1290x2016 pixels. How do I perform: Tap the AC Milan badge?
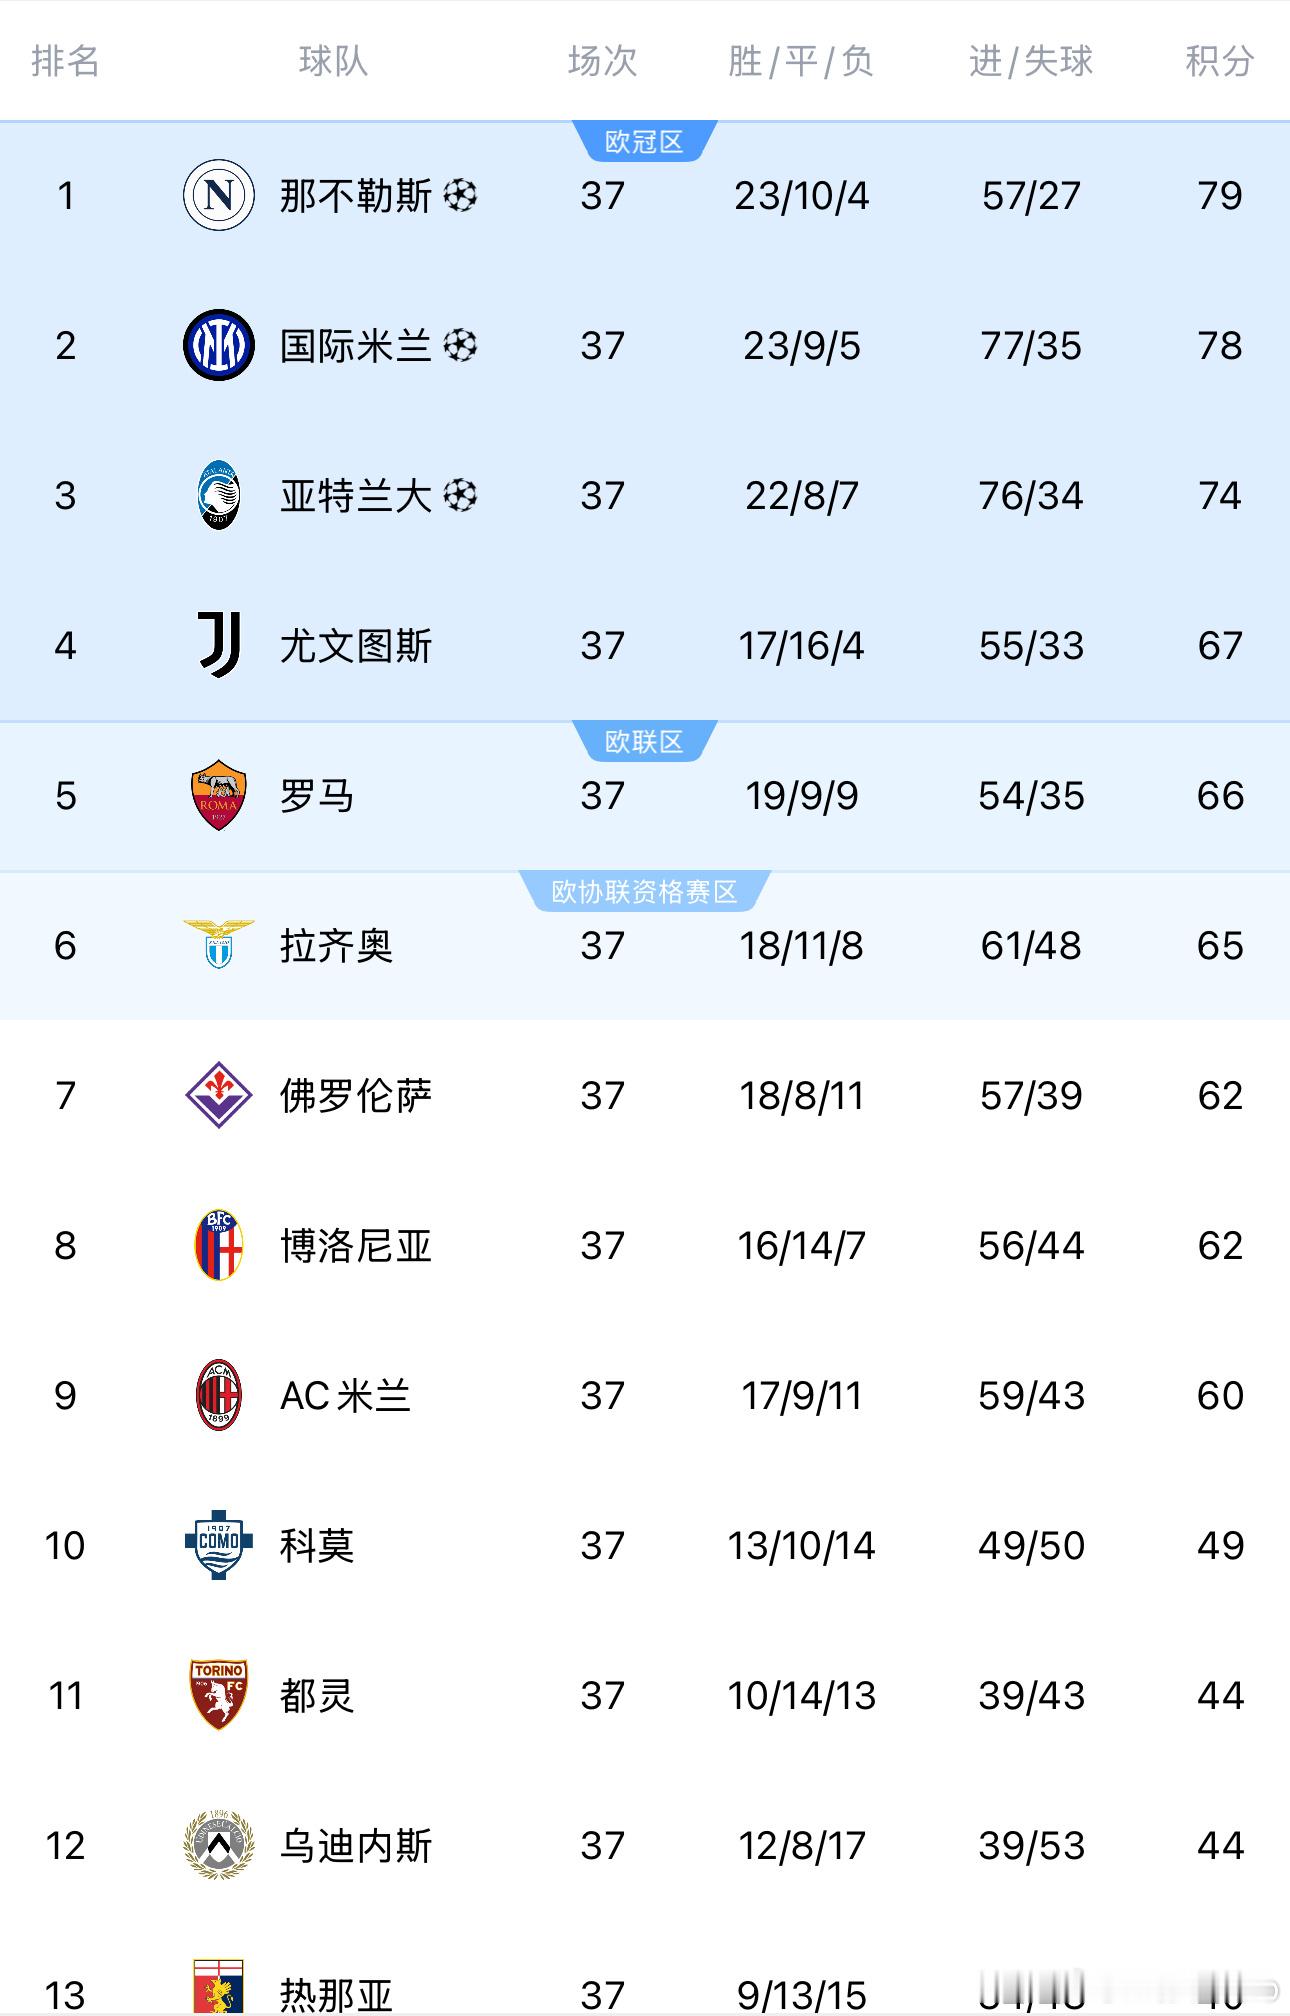click(218, 1395)
